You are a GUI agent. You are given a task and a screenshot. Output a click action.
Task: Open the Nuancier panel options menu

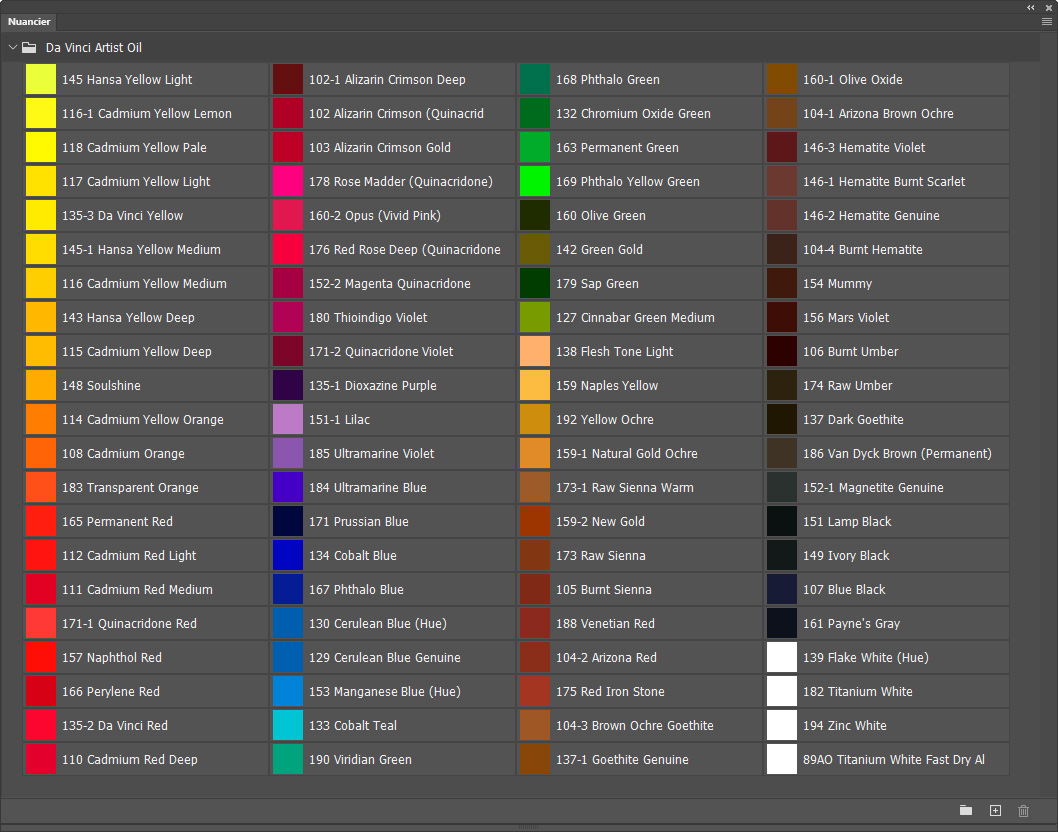point(1047,22)
